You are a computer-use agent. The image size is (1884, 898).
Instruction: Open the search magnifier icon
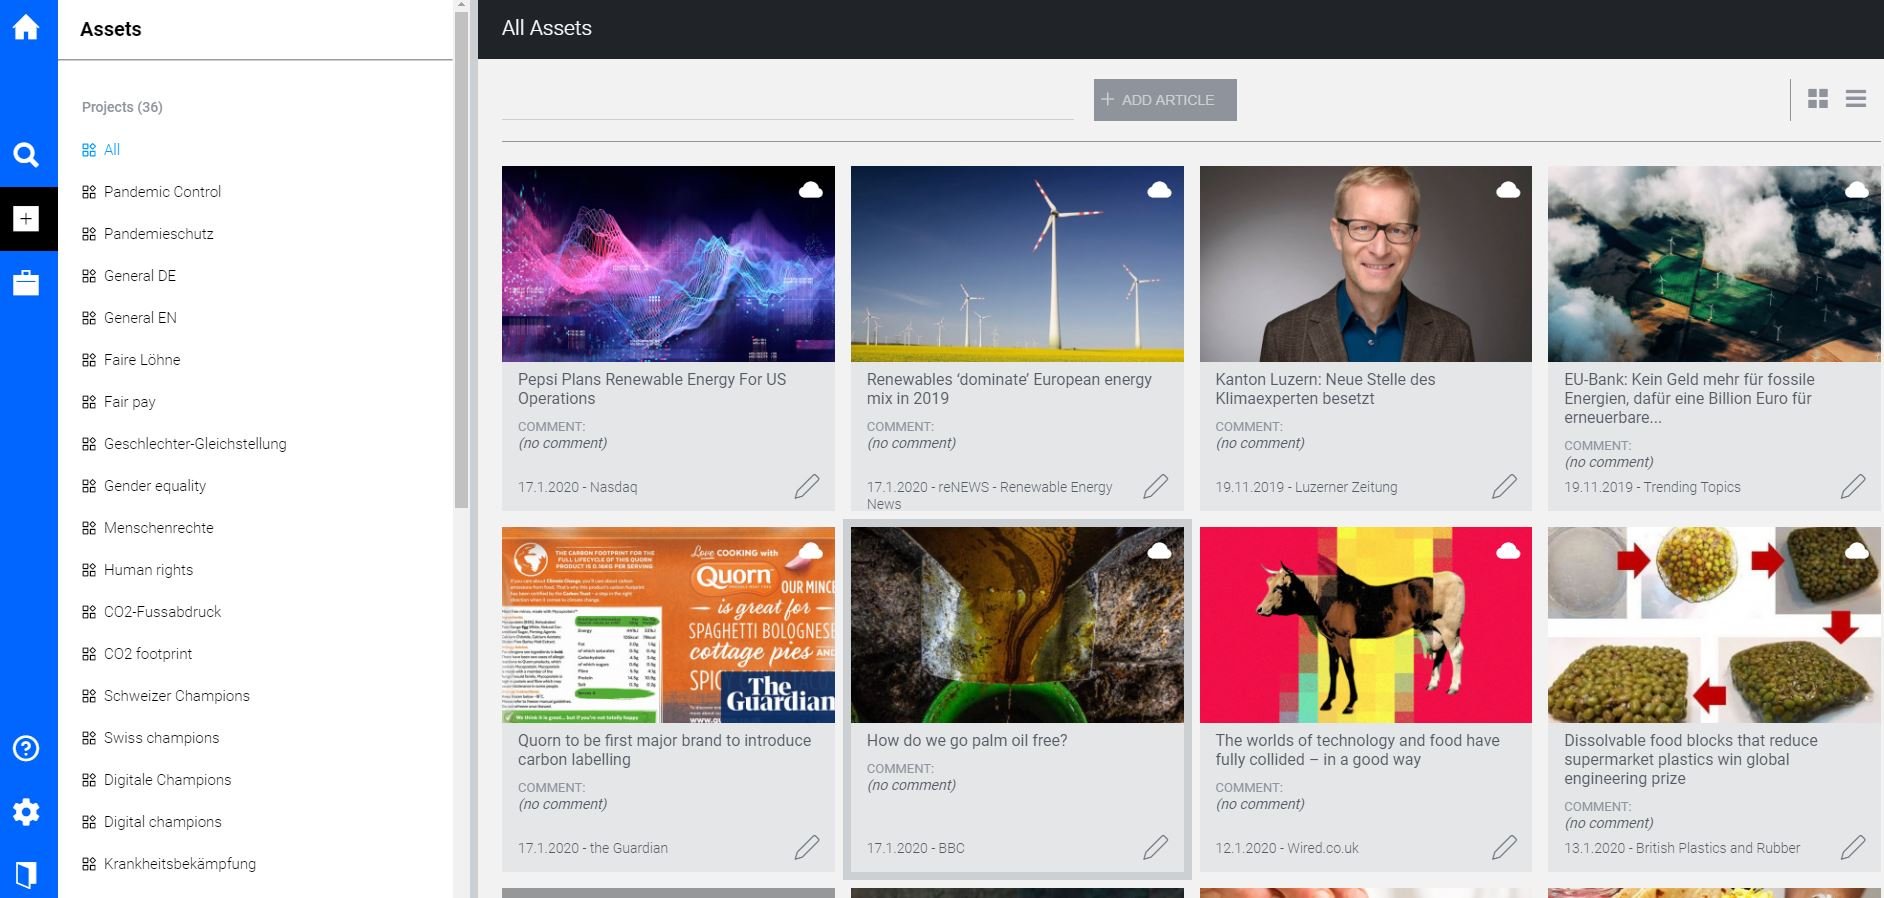click(26, 155)
